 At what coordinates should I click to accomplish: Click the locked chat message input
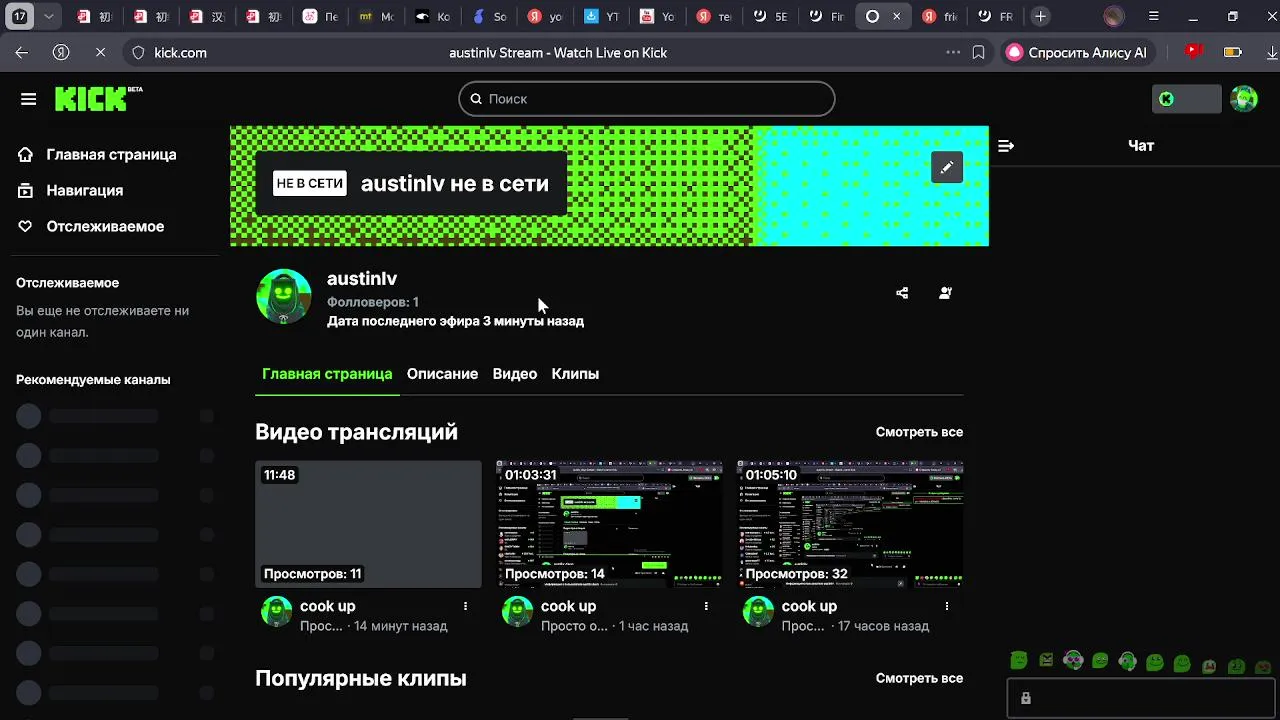(1143, 698)
